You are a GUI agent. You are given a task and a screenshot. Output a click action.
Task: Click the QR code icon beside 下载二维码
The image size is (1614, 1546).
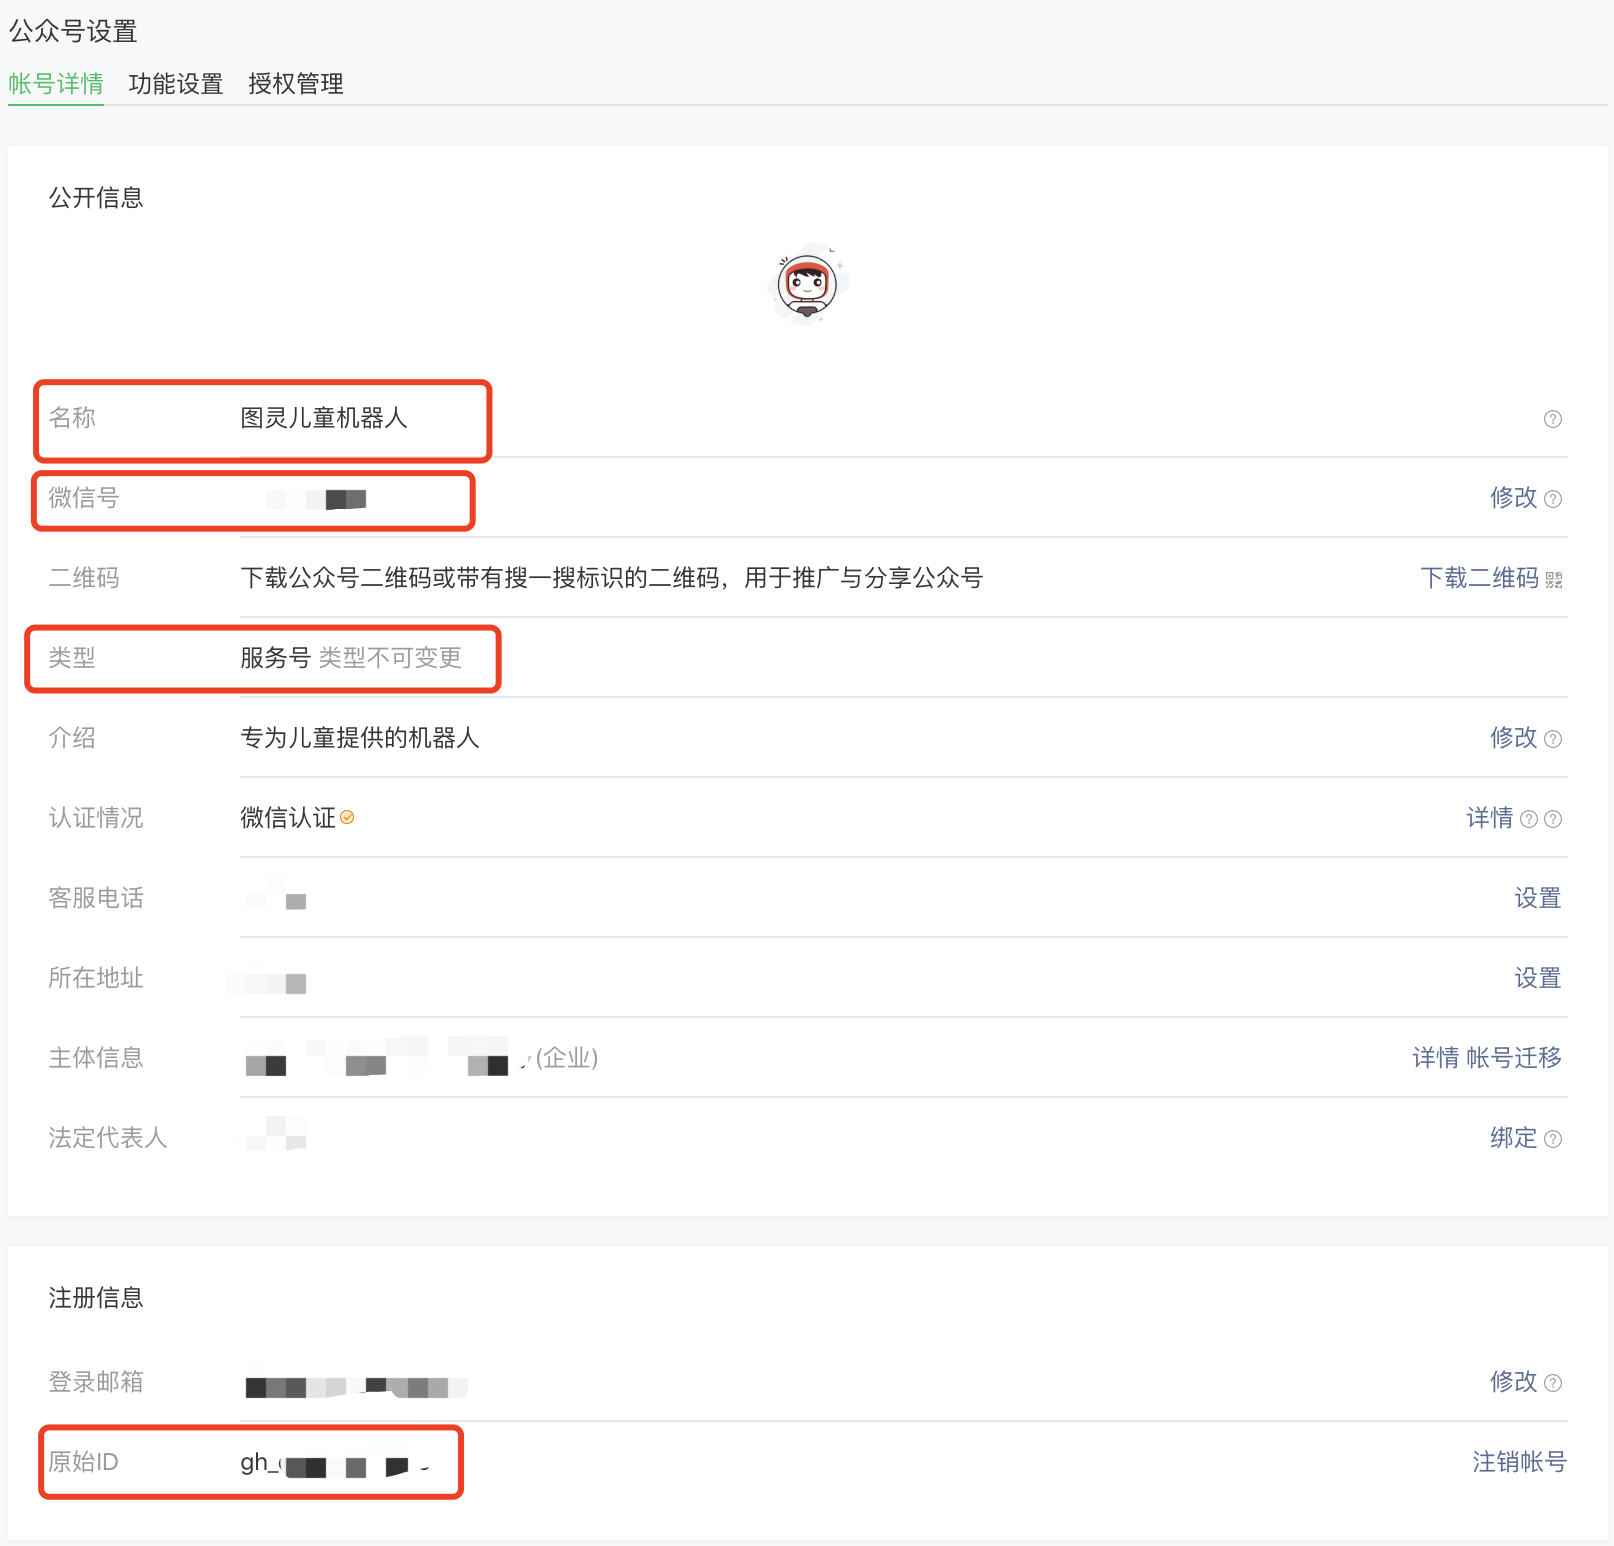point(1553,580)
